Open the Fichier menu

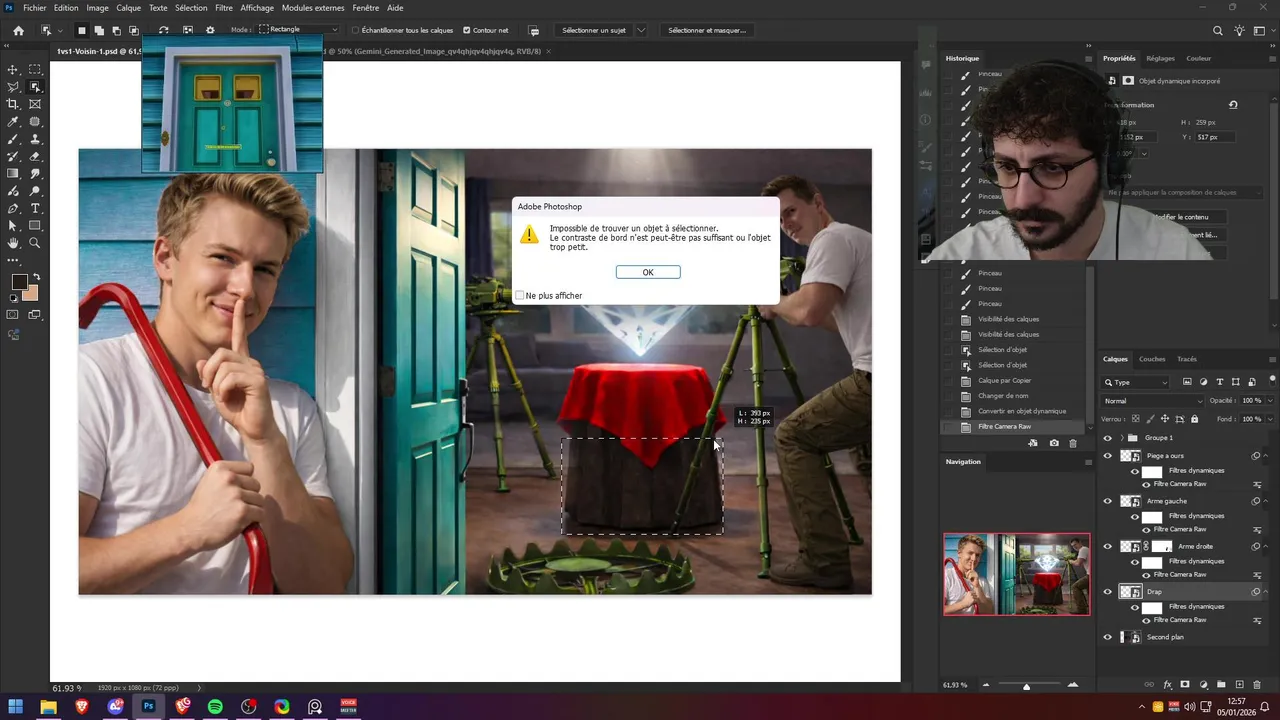35,8
